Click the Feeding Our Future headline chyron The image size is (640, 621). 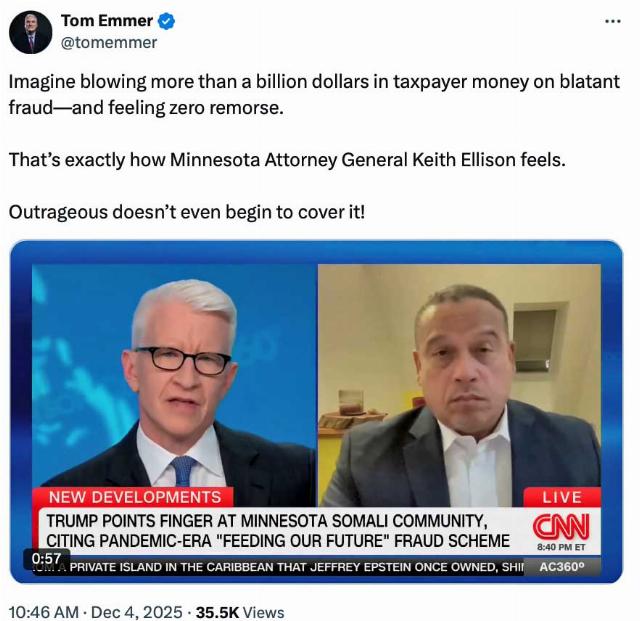(278, 531)
